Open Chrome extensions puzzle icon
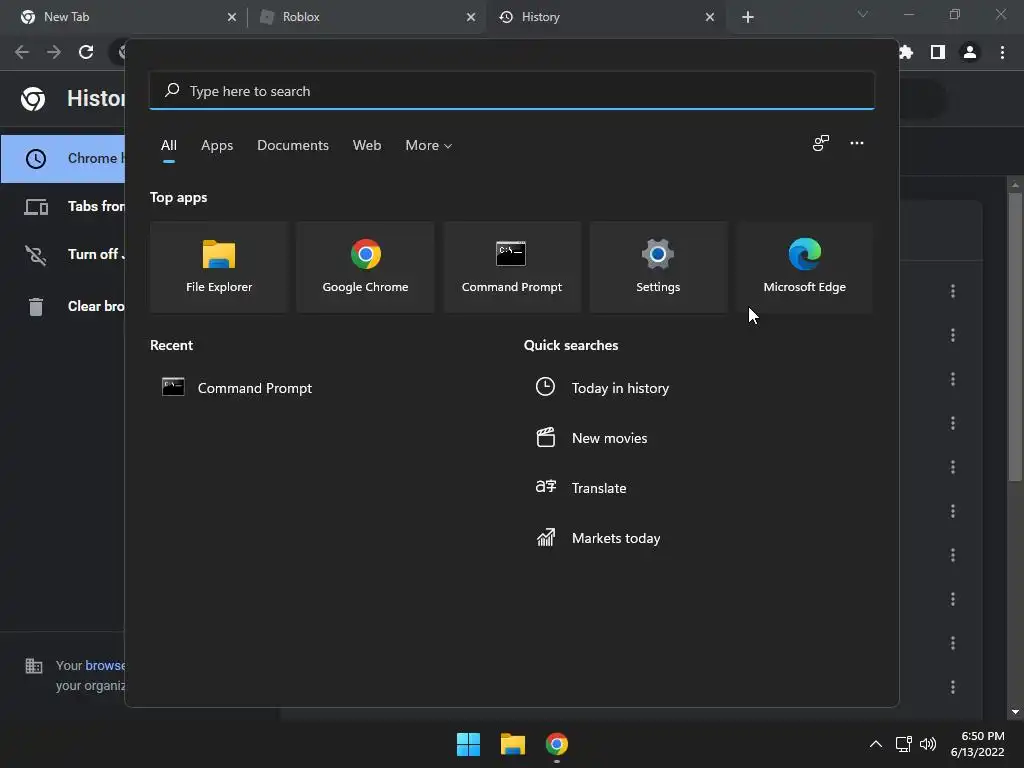Screen dimensions: 1024x768 click(906, 52)
